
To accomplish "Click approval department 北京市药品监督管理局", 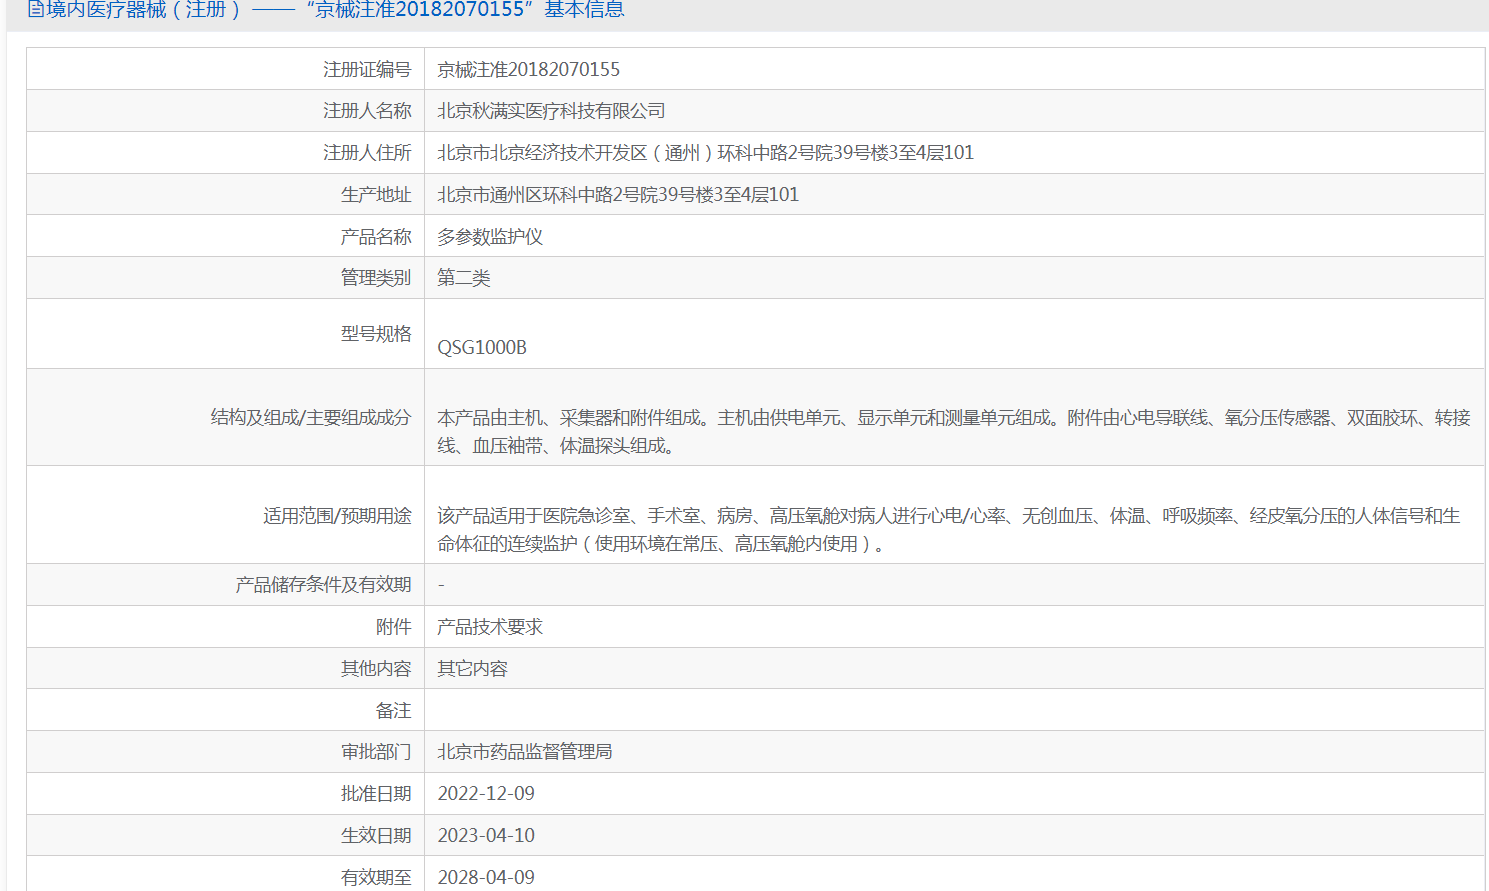I will [x=525, y=752].
